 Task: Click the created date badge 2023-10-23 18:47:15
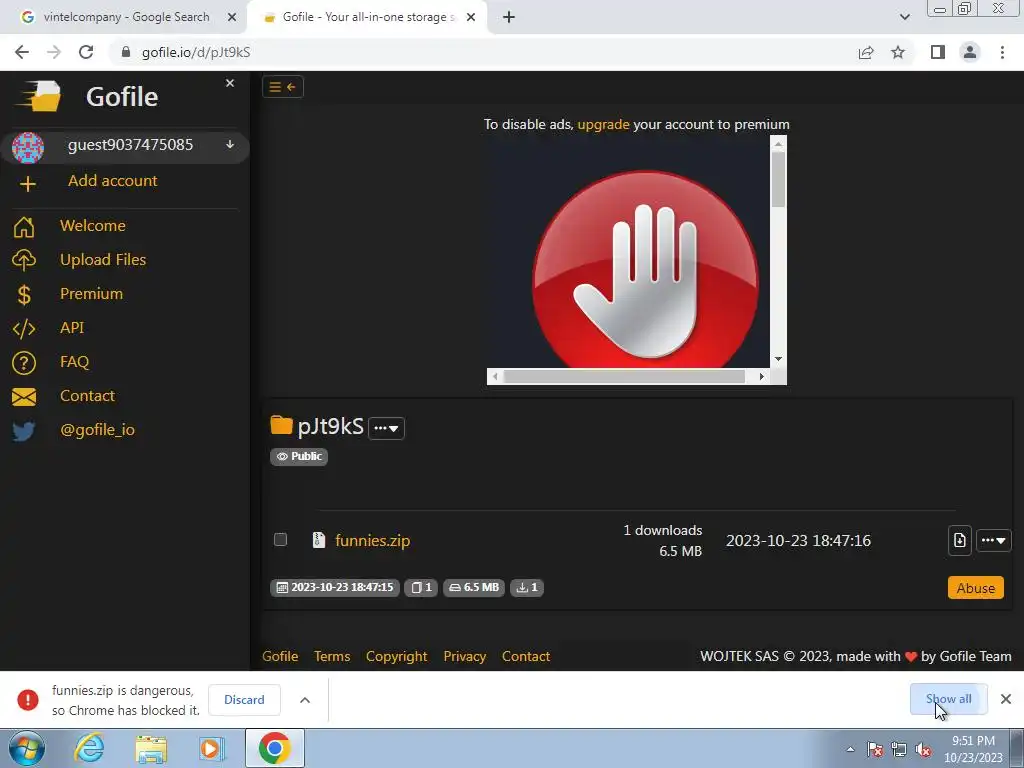(x=335, y=587)
